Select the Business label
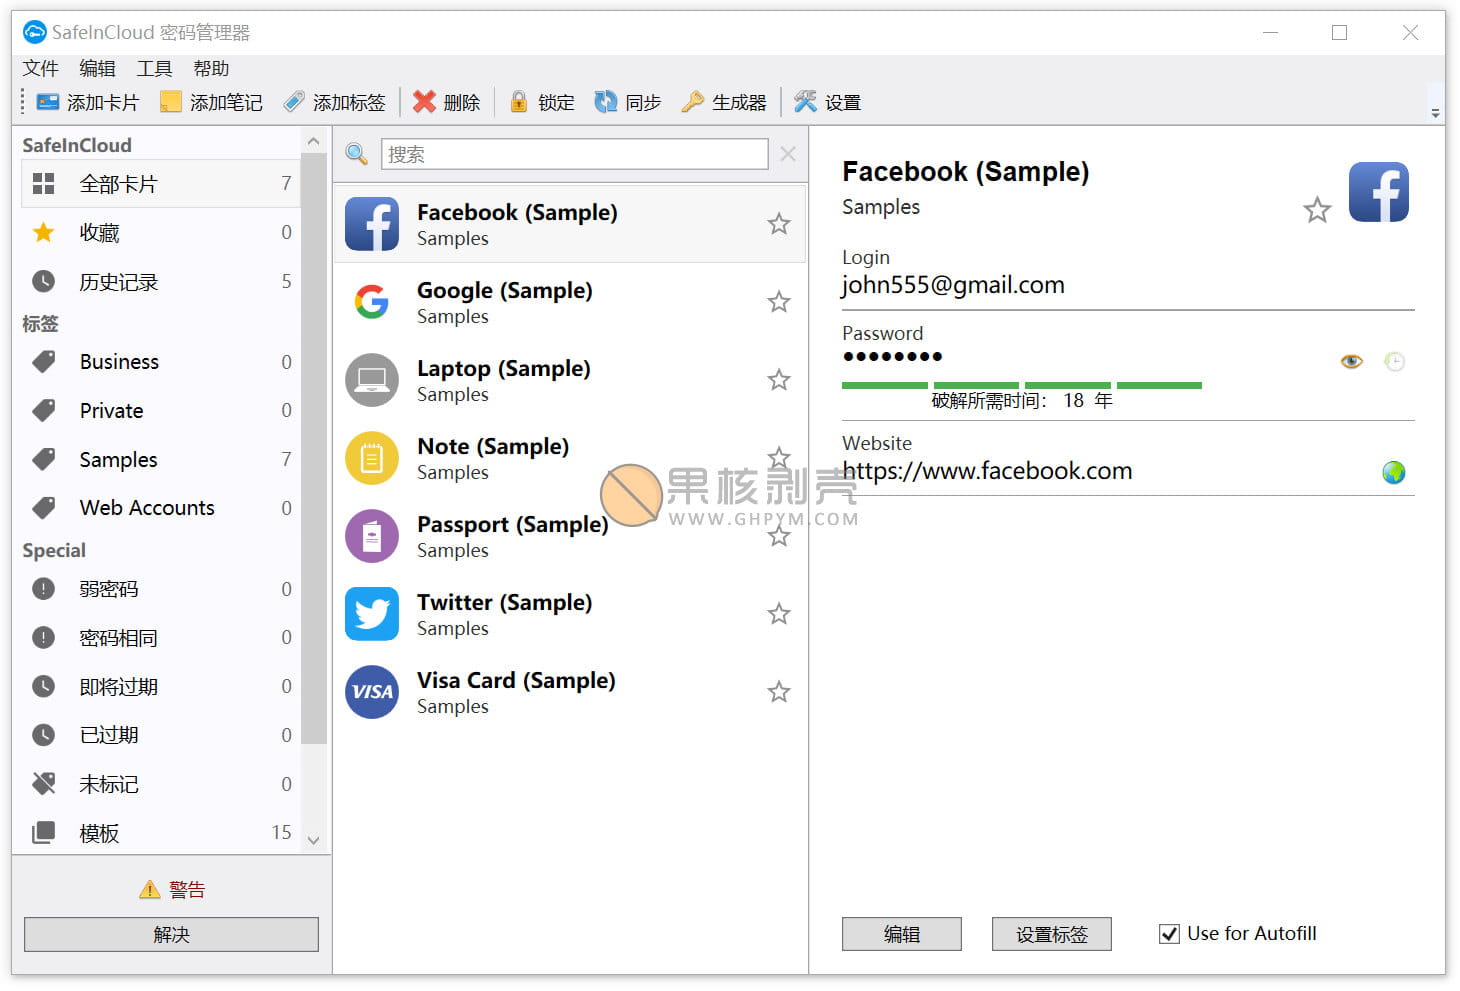 click(160, 362)
